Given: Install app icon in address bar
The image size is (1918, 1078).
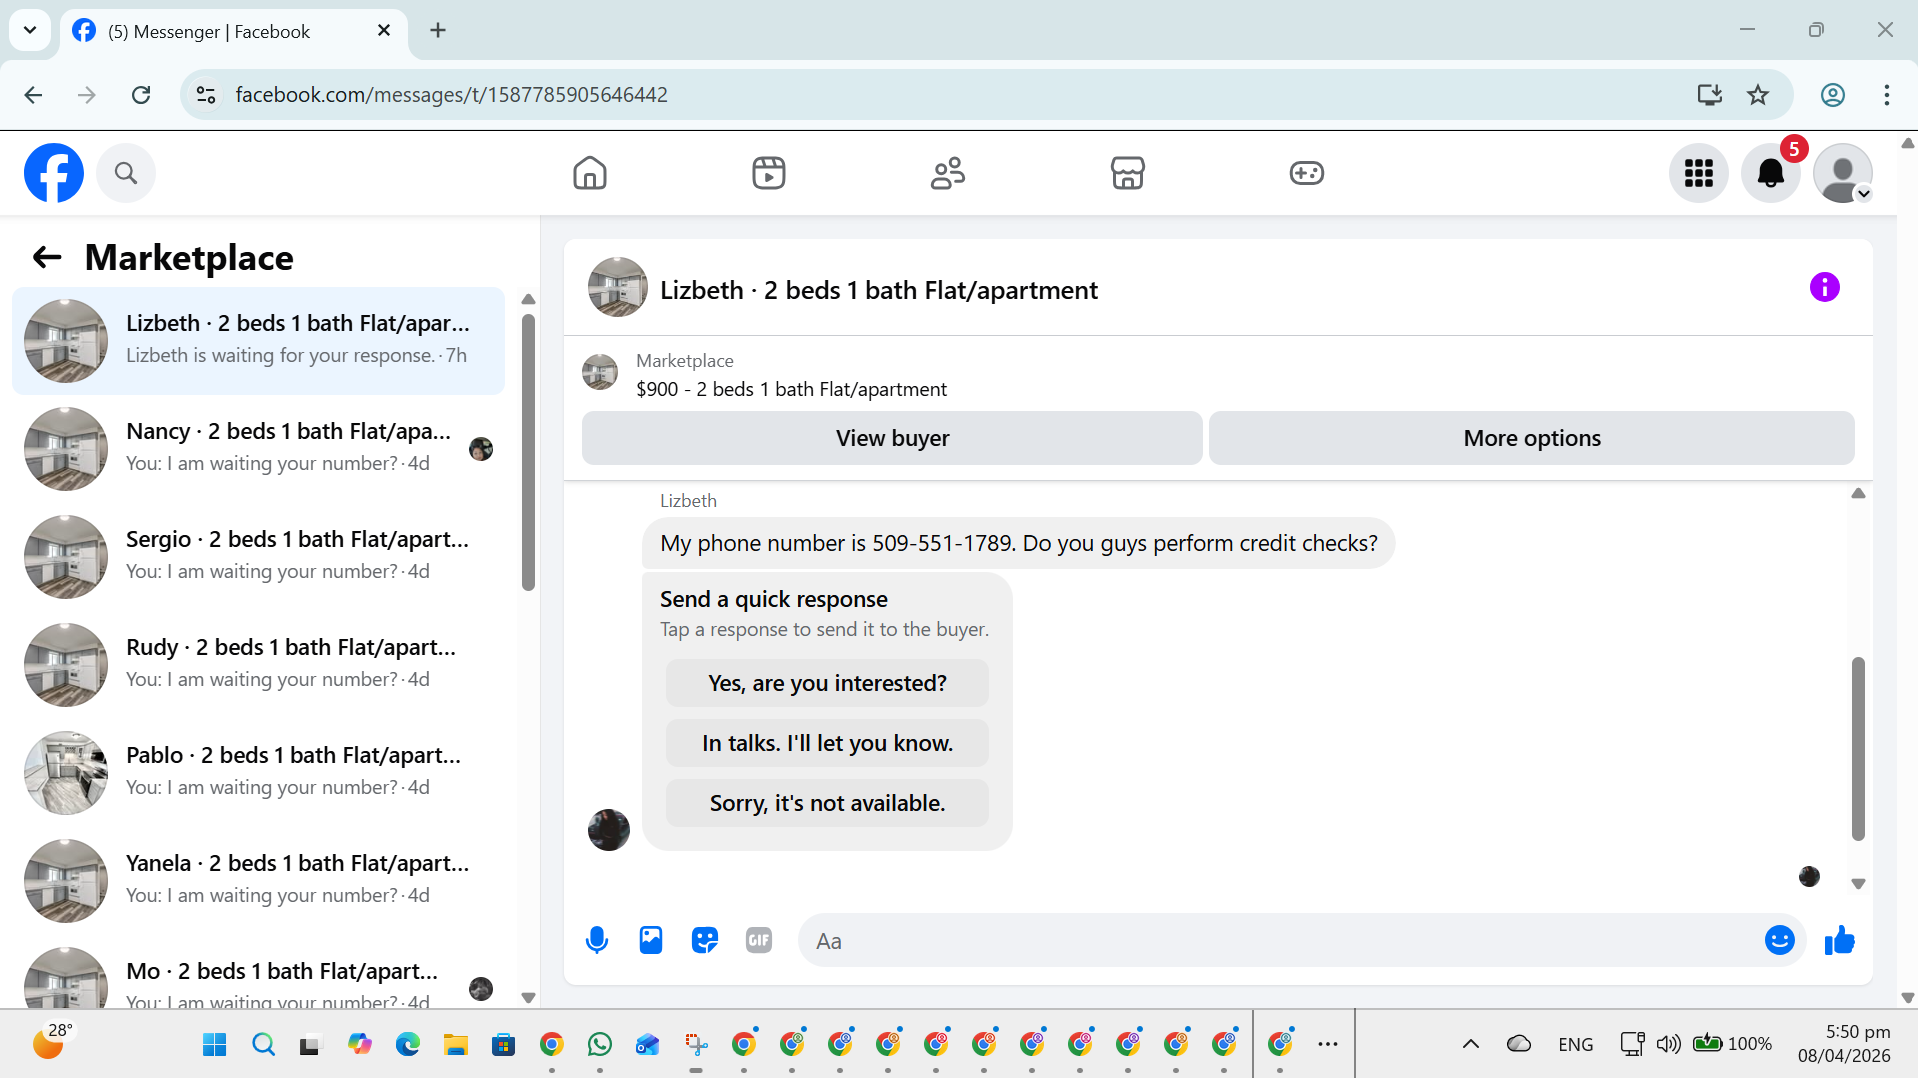Looking at the screenshot, I should [x=1710, y=95].
